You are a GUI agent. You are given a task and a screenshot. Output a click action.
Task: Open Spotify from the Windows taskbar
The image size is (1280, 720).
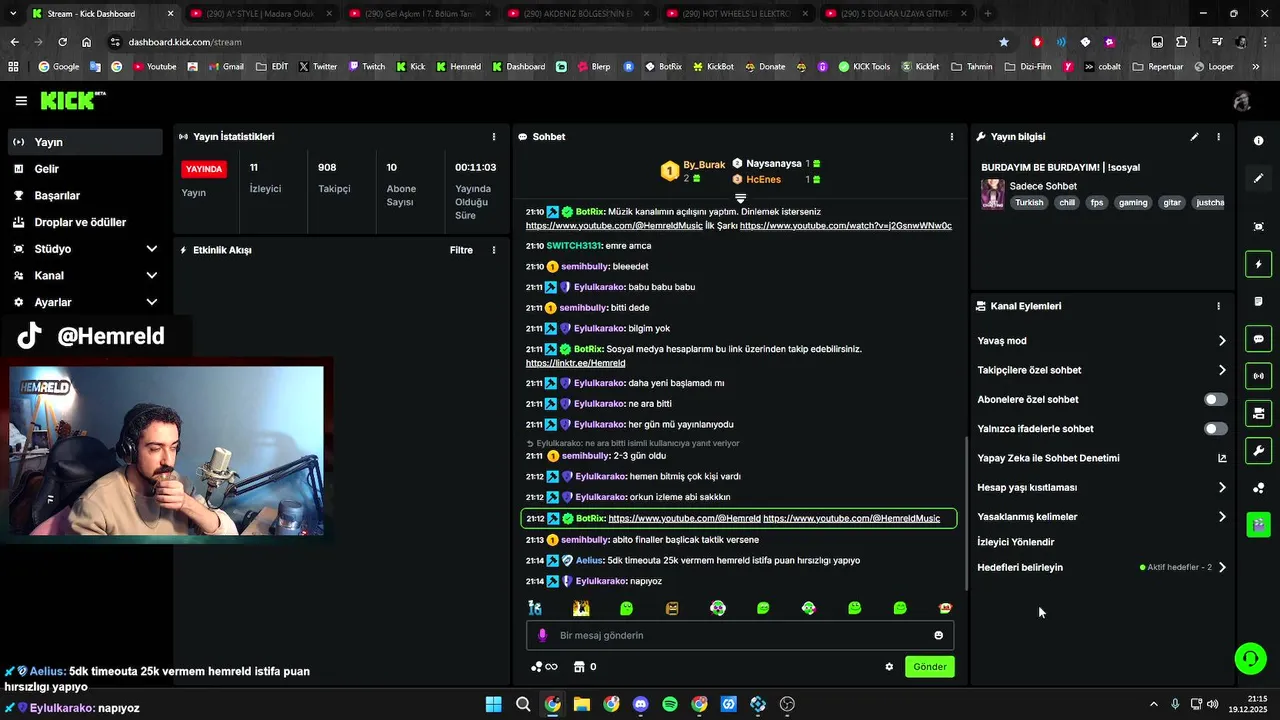670,704
